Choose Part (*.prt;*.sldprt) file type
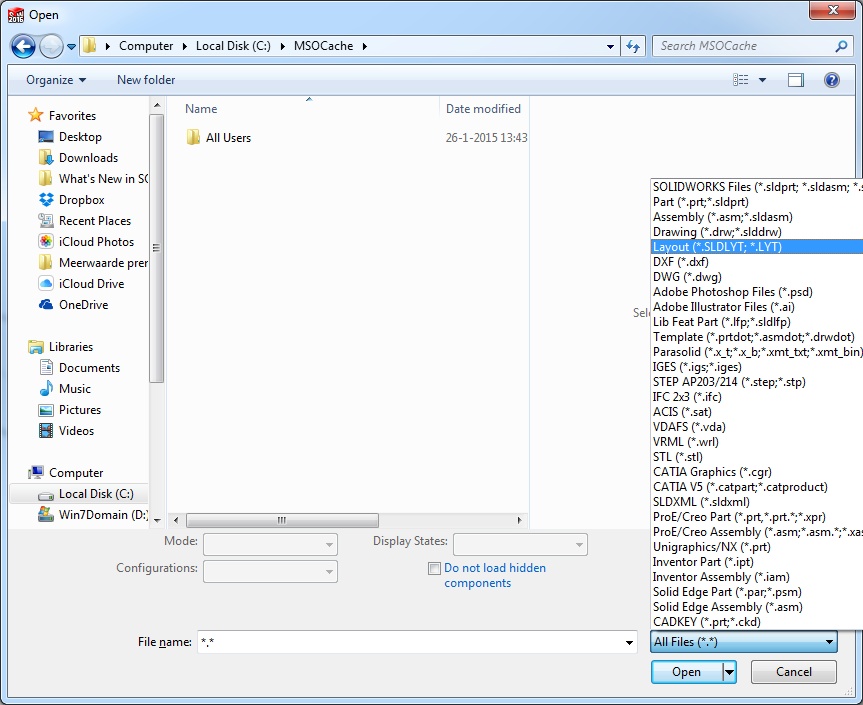Image resolution: width=863 pixels, height=705 pixels. [x=757, y=202]
